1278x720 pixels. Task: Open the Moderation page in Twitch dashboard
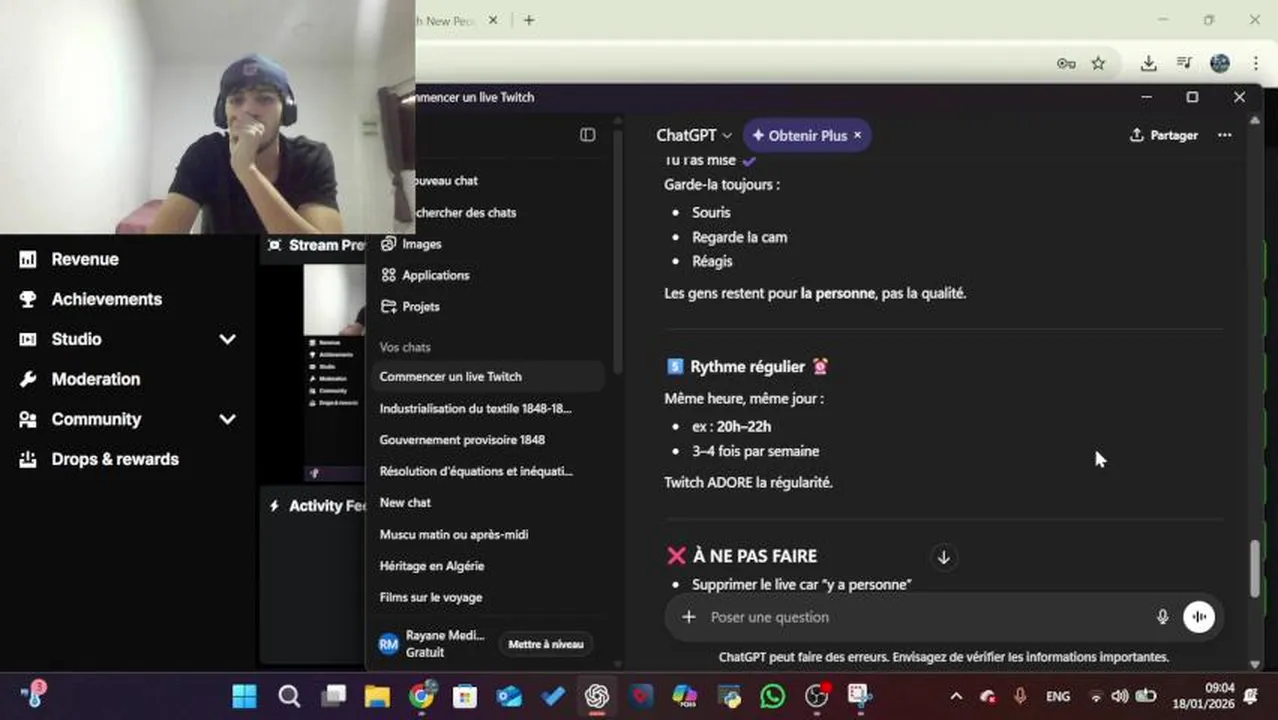[96, 379]
